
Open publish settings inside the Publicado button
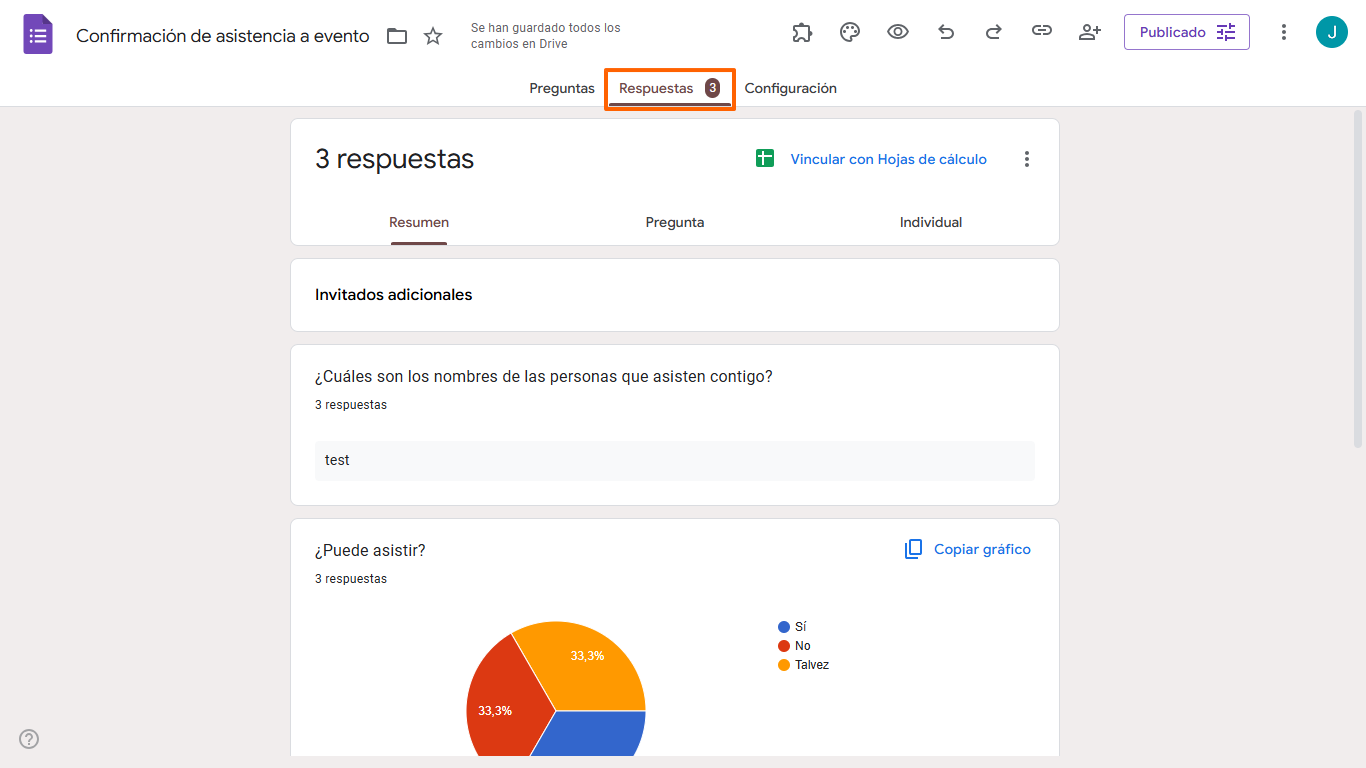1226,31
